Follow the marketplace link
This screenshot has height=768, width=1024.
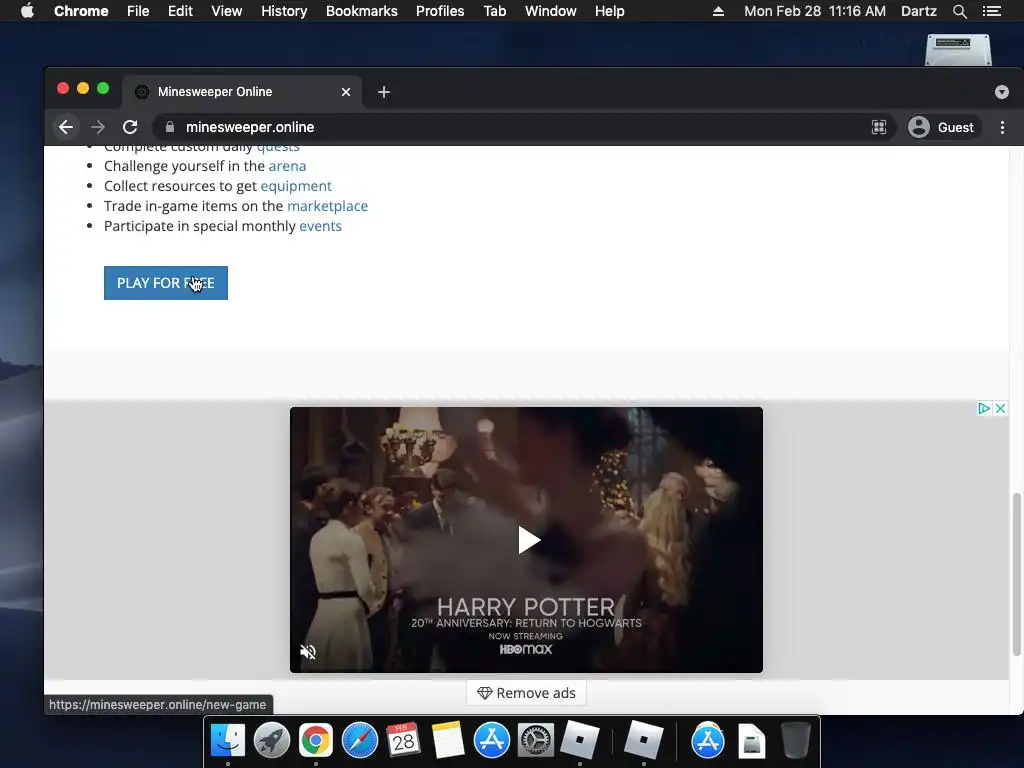click(327, 206)
